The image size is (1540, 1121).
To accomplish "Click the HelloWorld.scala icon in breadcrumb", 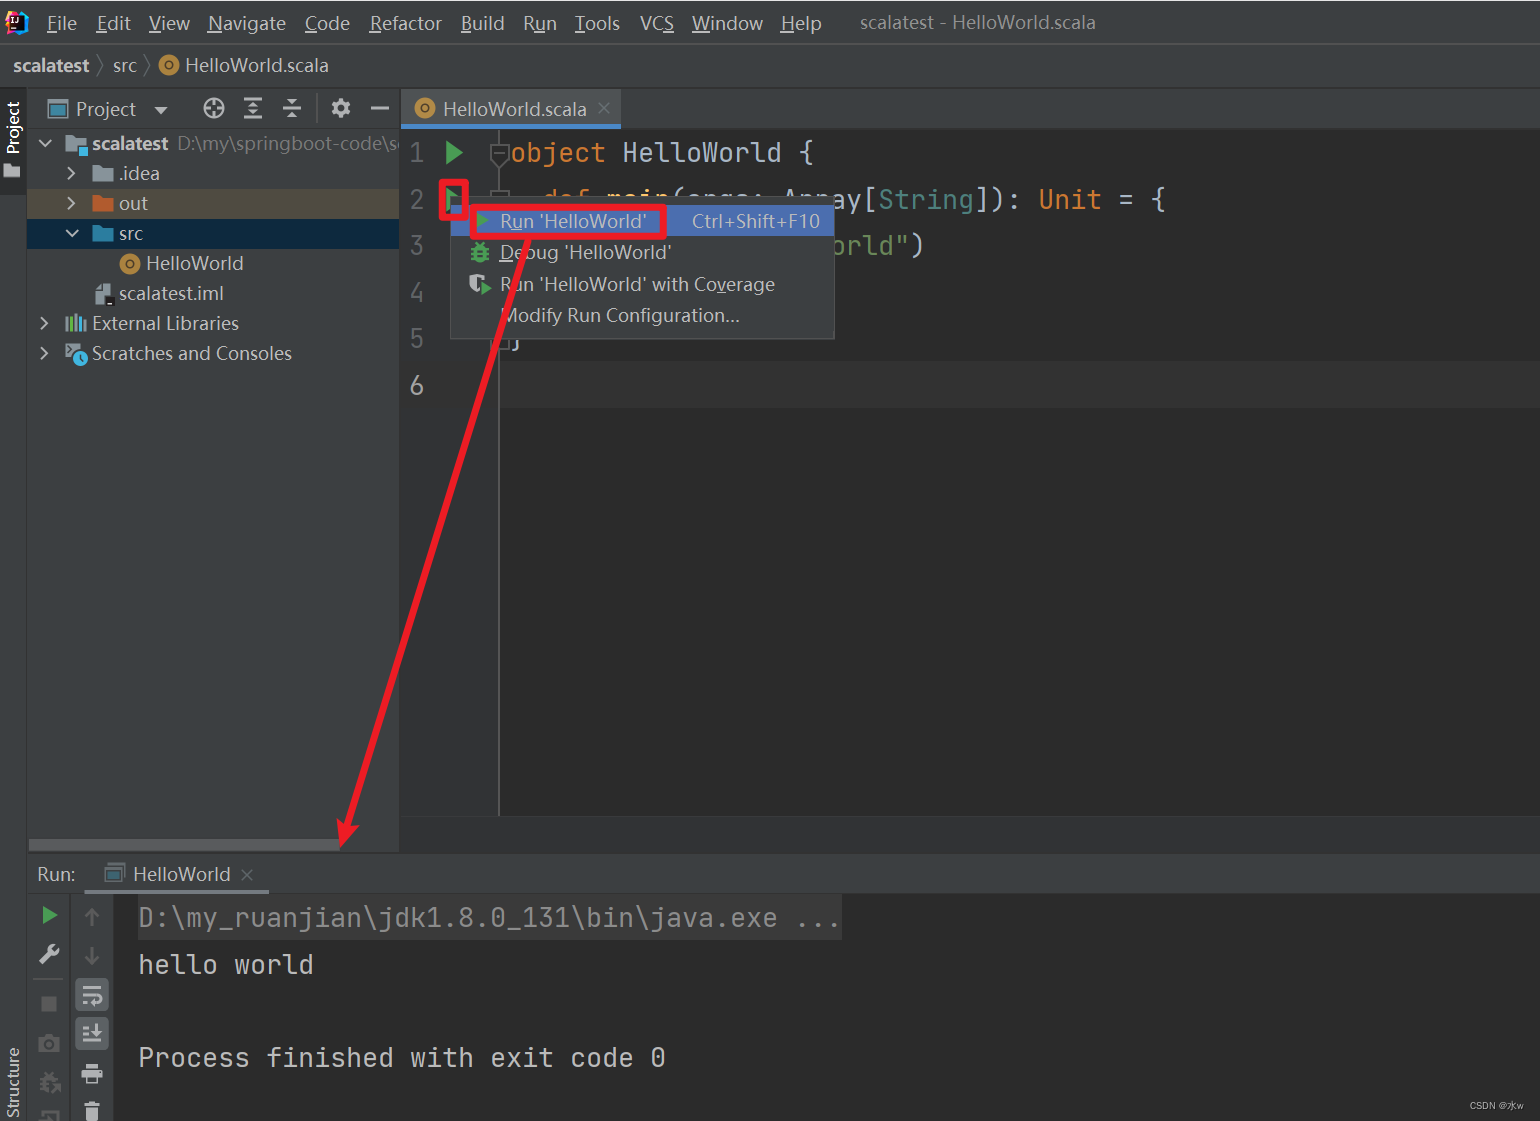I will coord(169,65).
